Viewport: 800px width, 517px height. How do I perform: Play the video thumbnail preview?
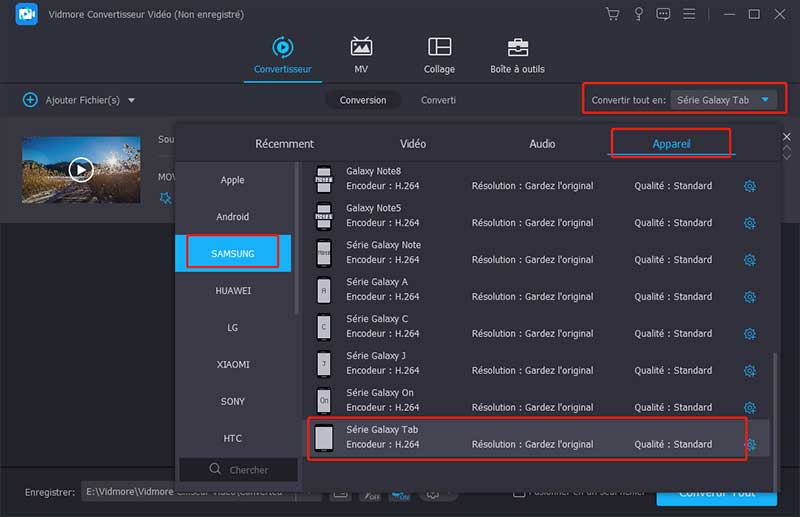[x=80, y=169]
